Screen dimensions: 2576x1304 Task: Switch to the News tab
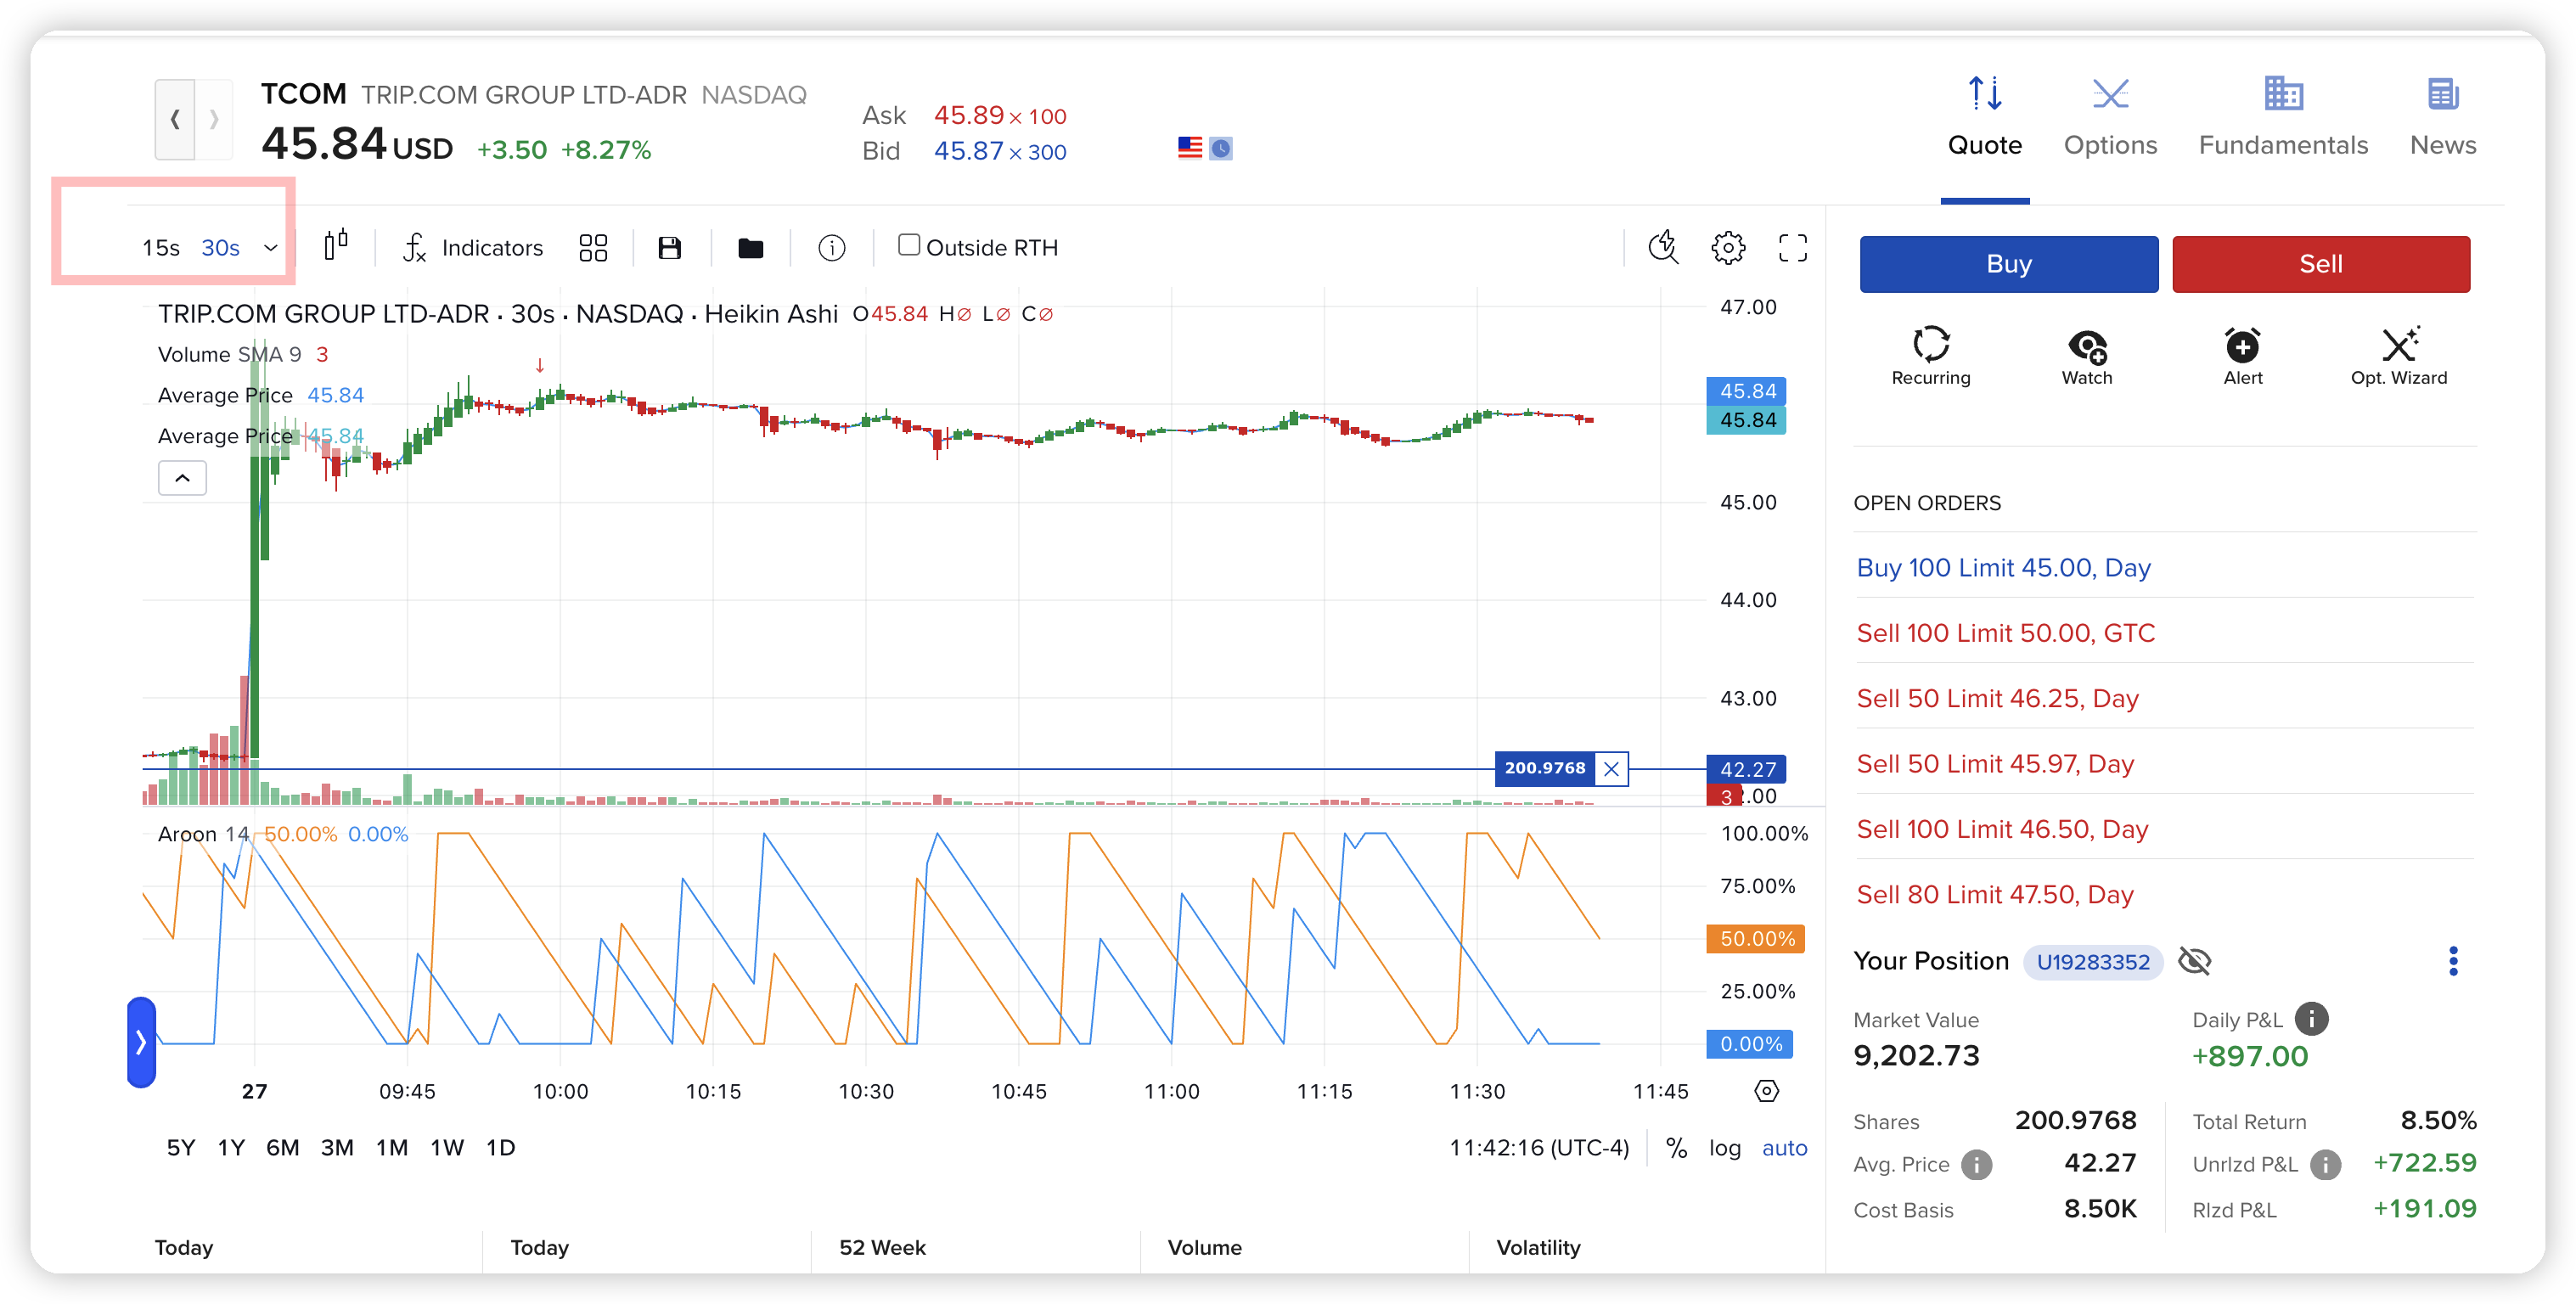[2442, 118]
